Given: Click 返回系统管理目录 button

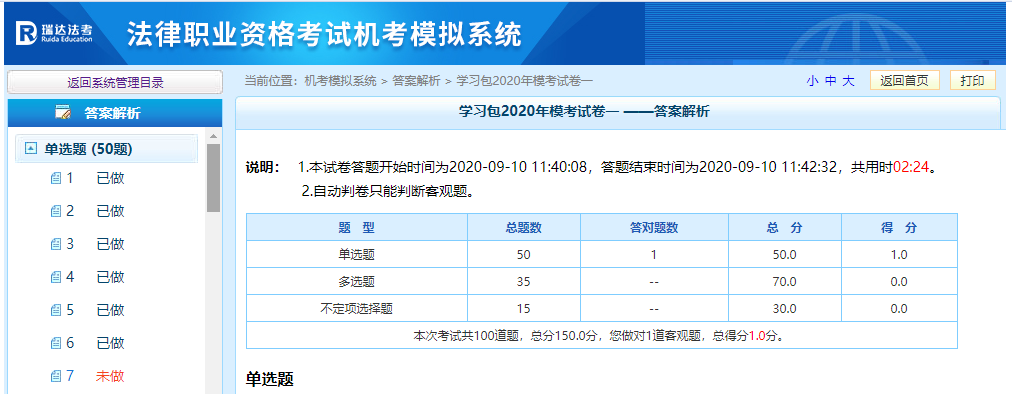Looking at the screenshot, I should pyautogui.click(x=115, y=83).
